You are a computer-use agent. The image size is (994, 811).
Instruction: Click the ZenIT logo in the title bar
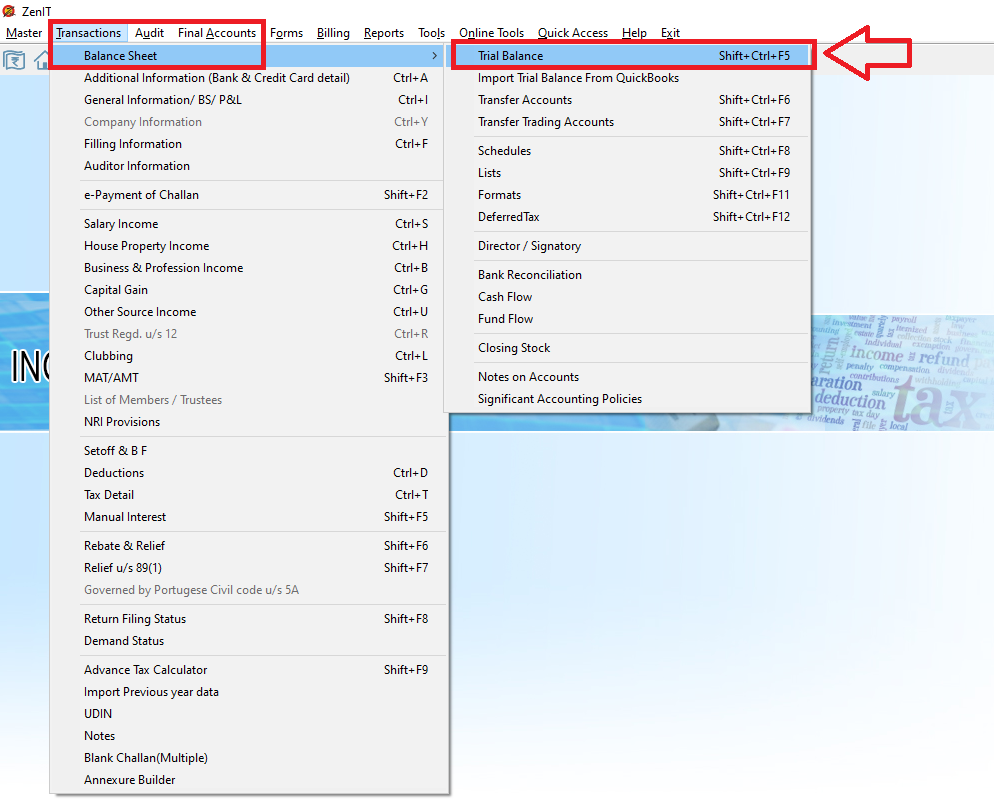[9, 11]
